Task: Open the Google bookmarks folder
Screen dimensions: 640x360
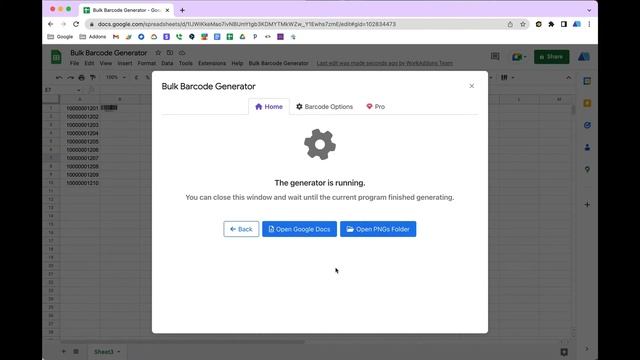Action: 60,37
